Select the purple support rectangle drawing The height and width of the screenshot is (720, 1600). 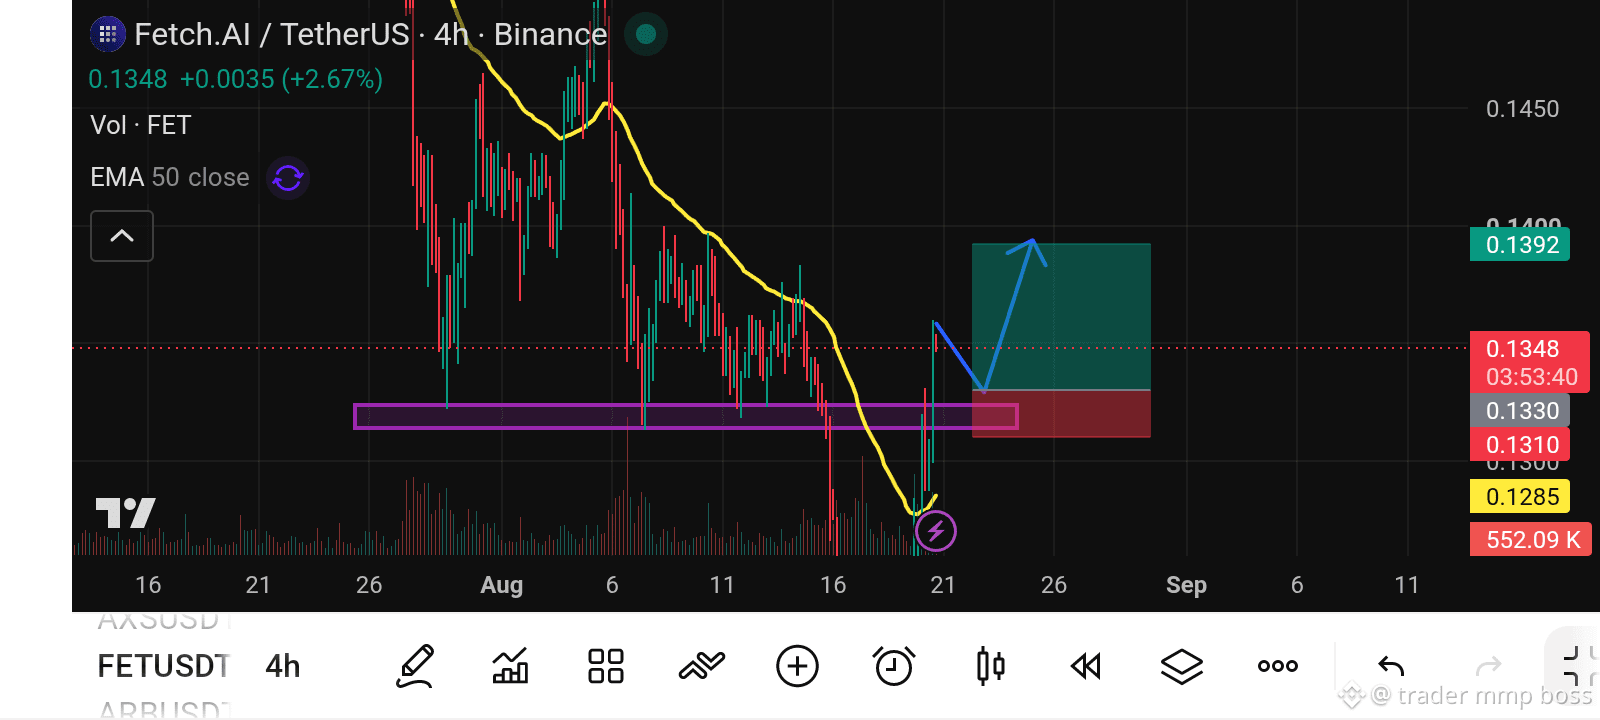[686, 416]
